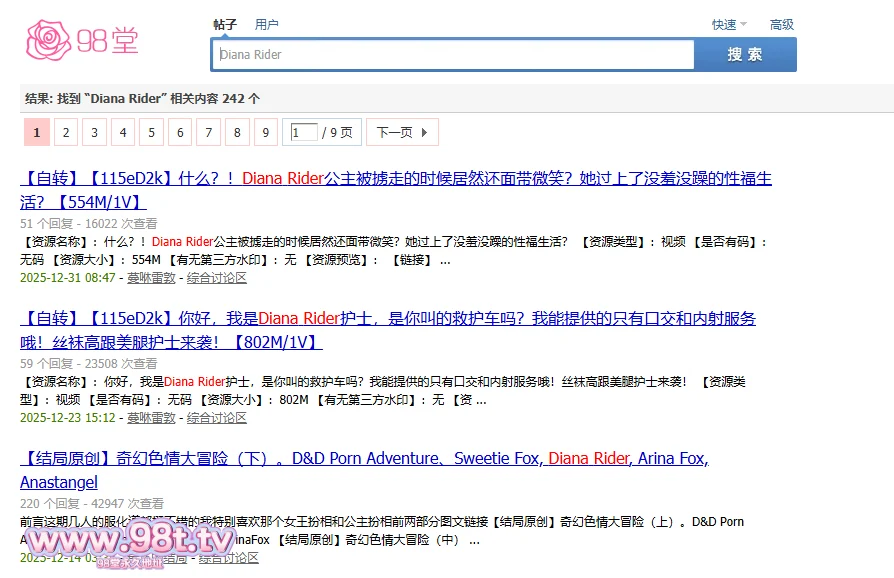Open 综合讨论区 under the first result

coord(216,278)
